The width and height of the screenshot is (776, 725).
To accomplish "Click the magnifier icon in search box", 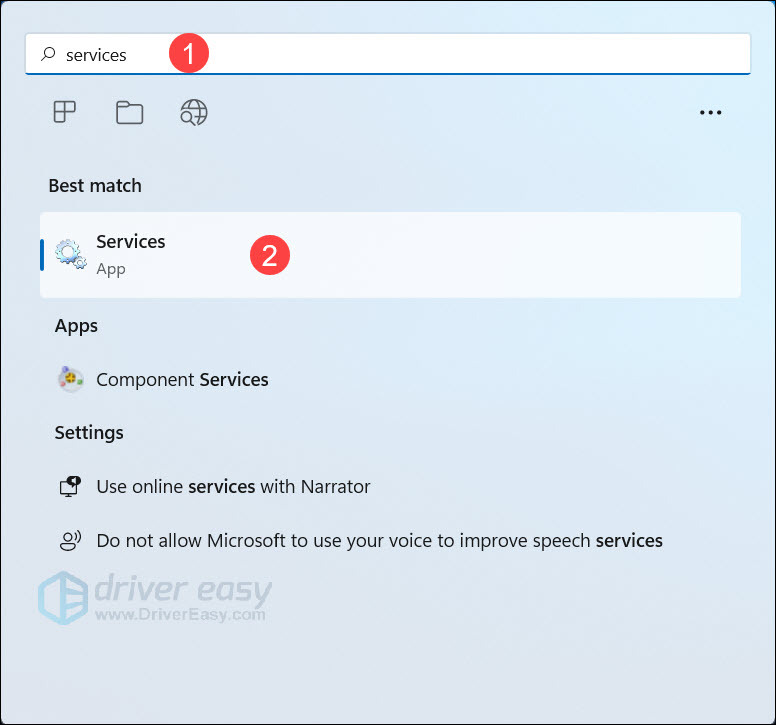I will (47, 55).
